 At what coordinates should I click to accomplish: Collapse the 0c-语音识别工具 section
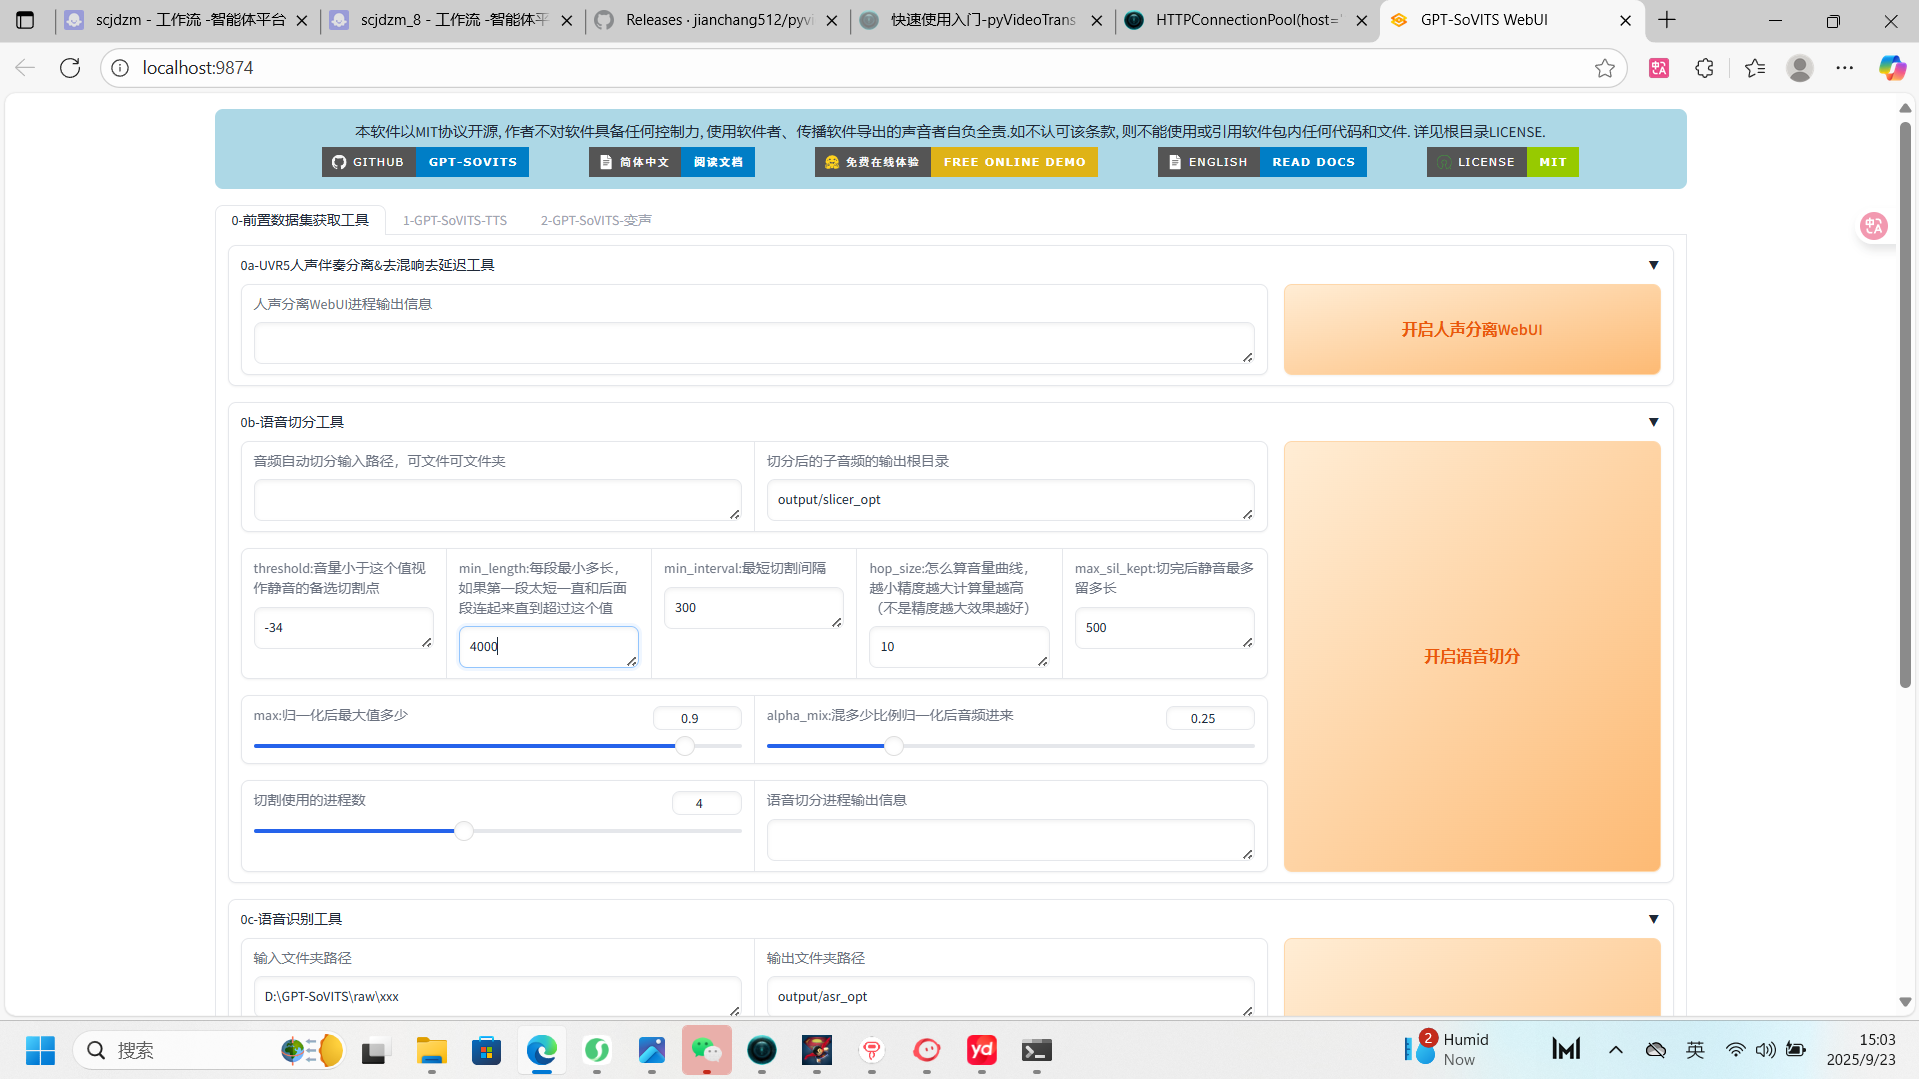1653,919
